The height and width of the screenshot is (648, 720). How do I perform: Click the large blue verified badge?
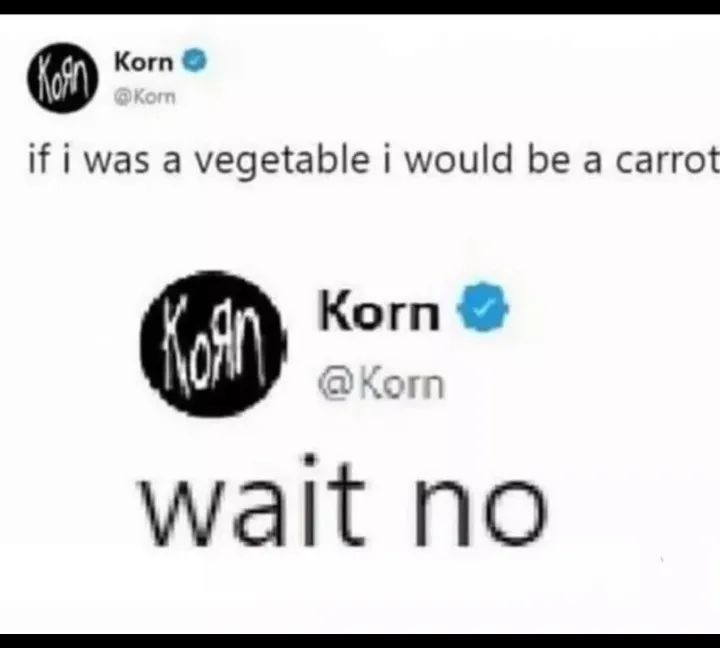(483, 307)
